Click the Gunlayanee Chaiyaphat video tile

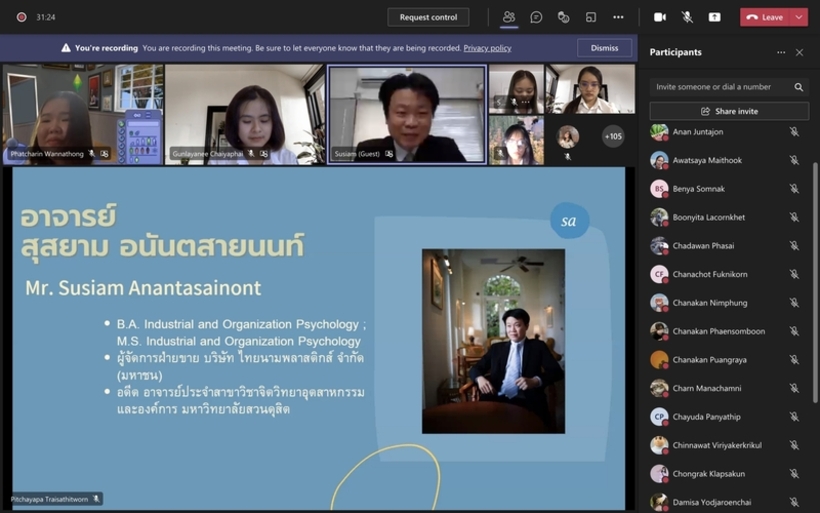coord(245,115)
